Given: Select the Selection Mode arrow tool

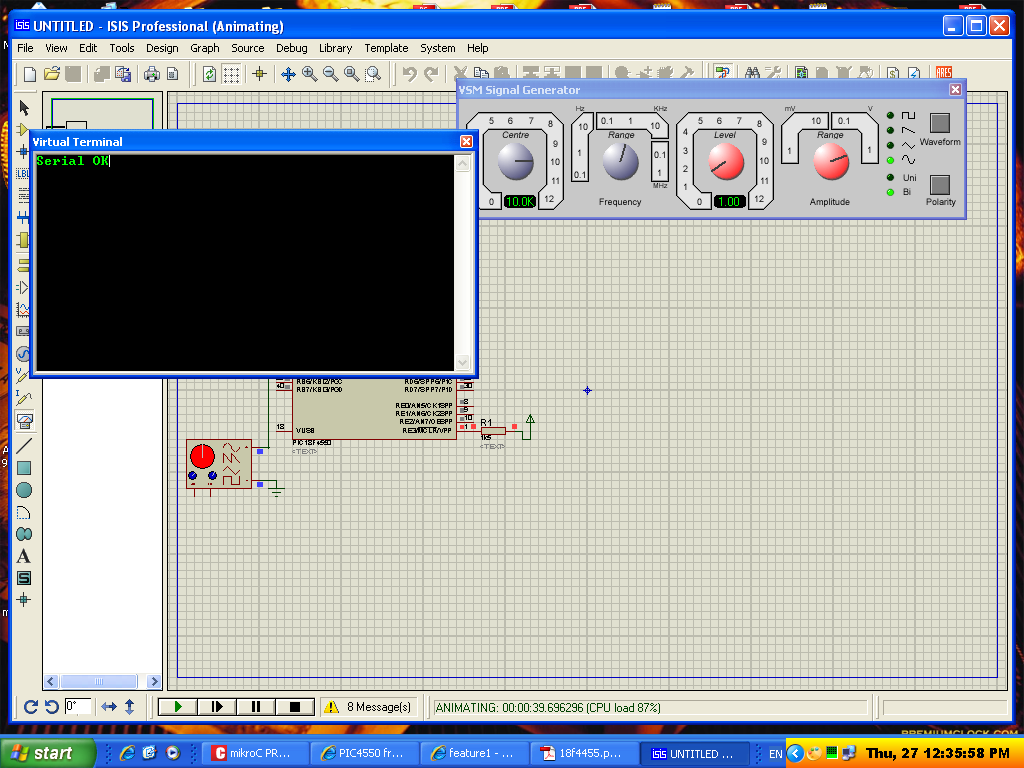Looking at the screenshot, I should point(24,107).
